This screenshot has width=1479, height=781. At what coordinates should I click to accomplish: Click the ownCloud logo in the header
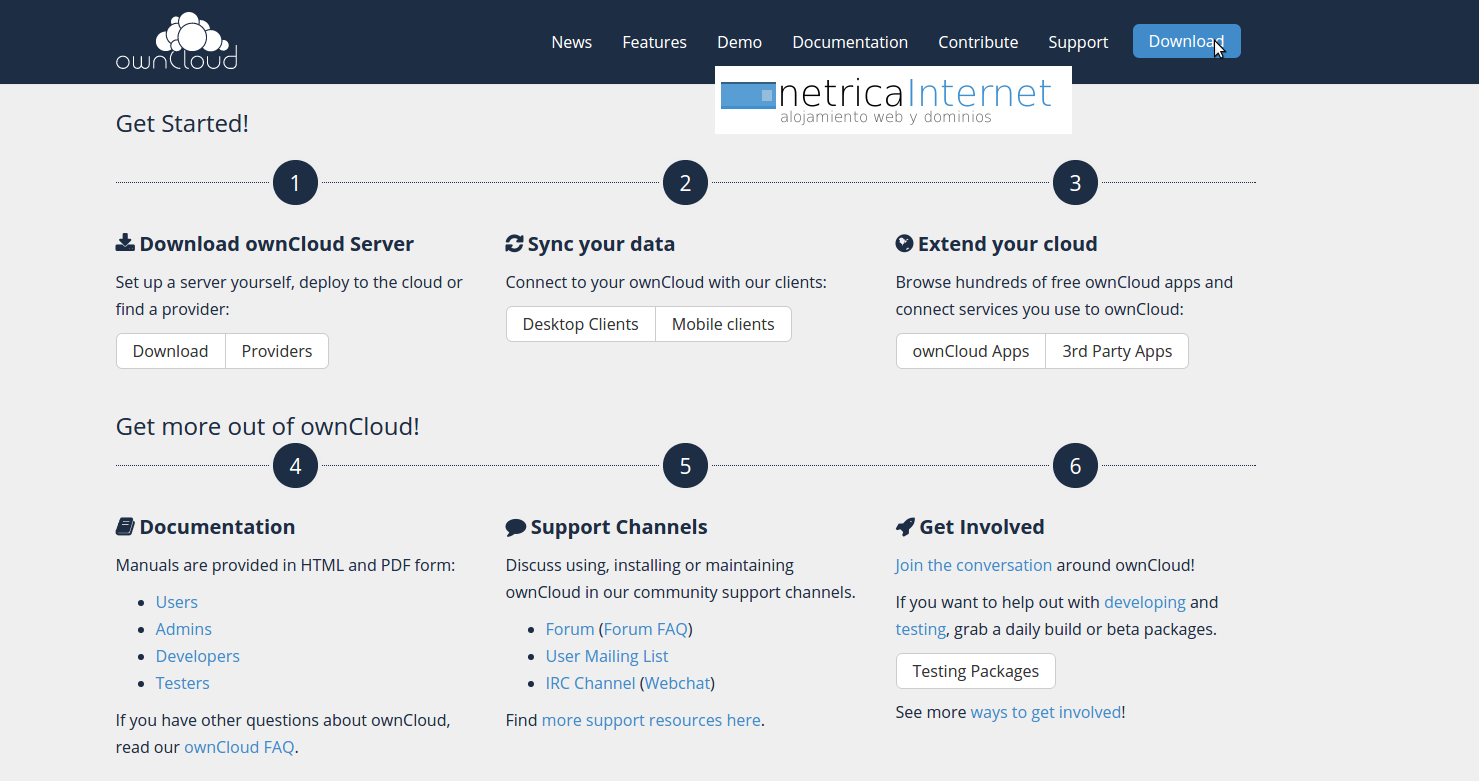tap(177, 42)
